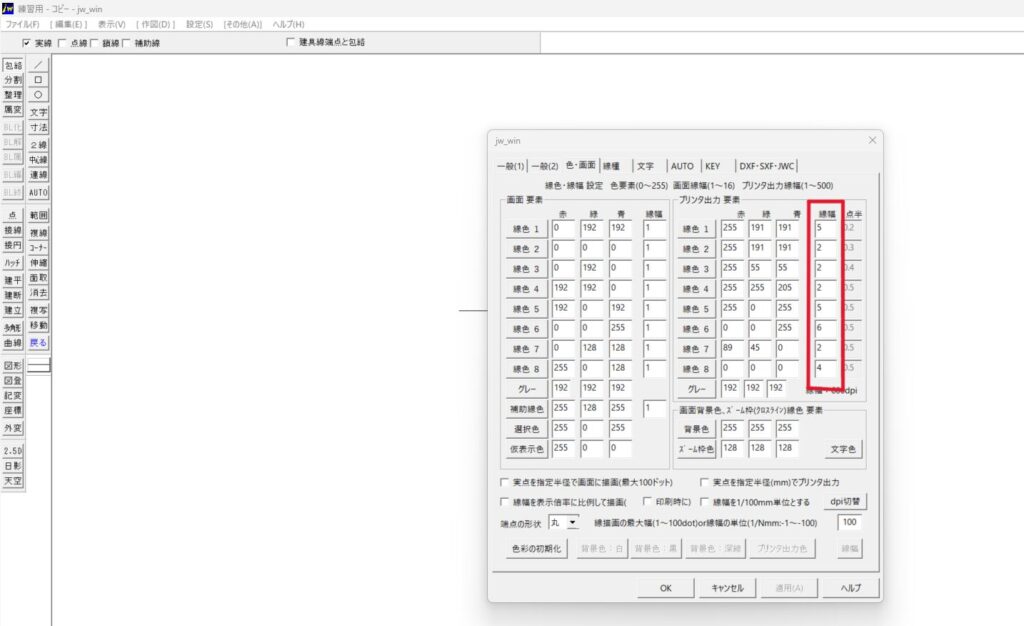The image size is (1024, 626).
Task: Enable the 建具線端点と包絡 checkbox
Action: point(291,43)
